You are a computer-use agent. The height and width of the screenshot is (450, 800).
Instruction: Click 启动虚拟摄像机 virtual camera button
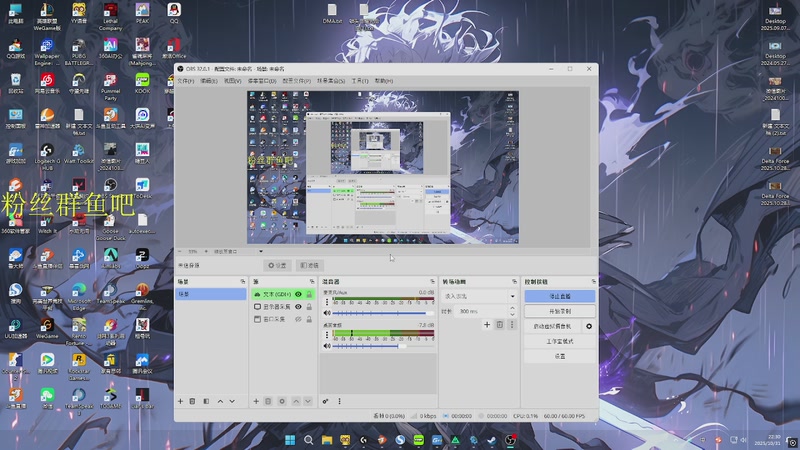(553, 326)
